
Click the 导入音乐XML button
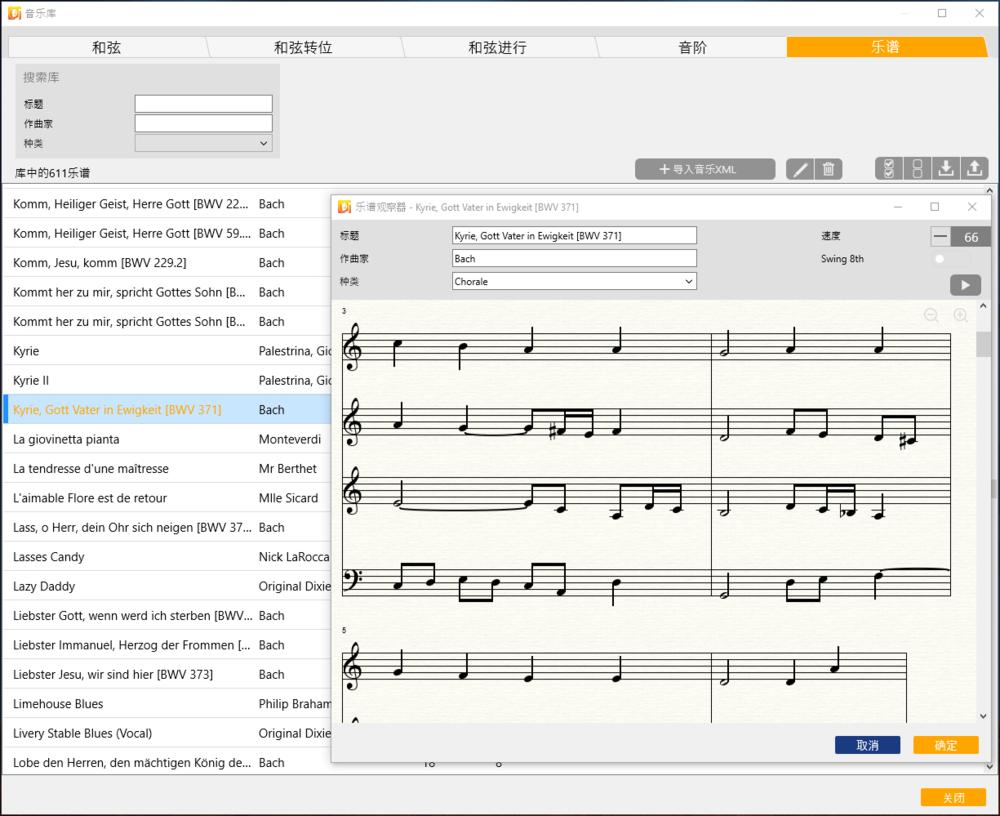[705, 169]
